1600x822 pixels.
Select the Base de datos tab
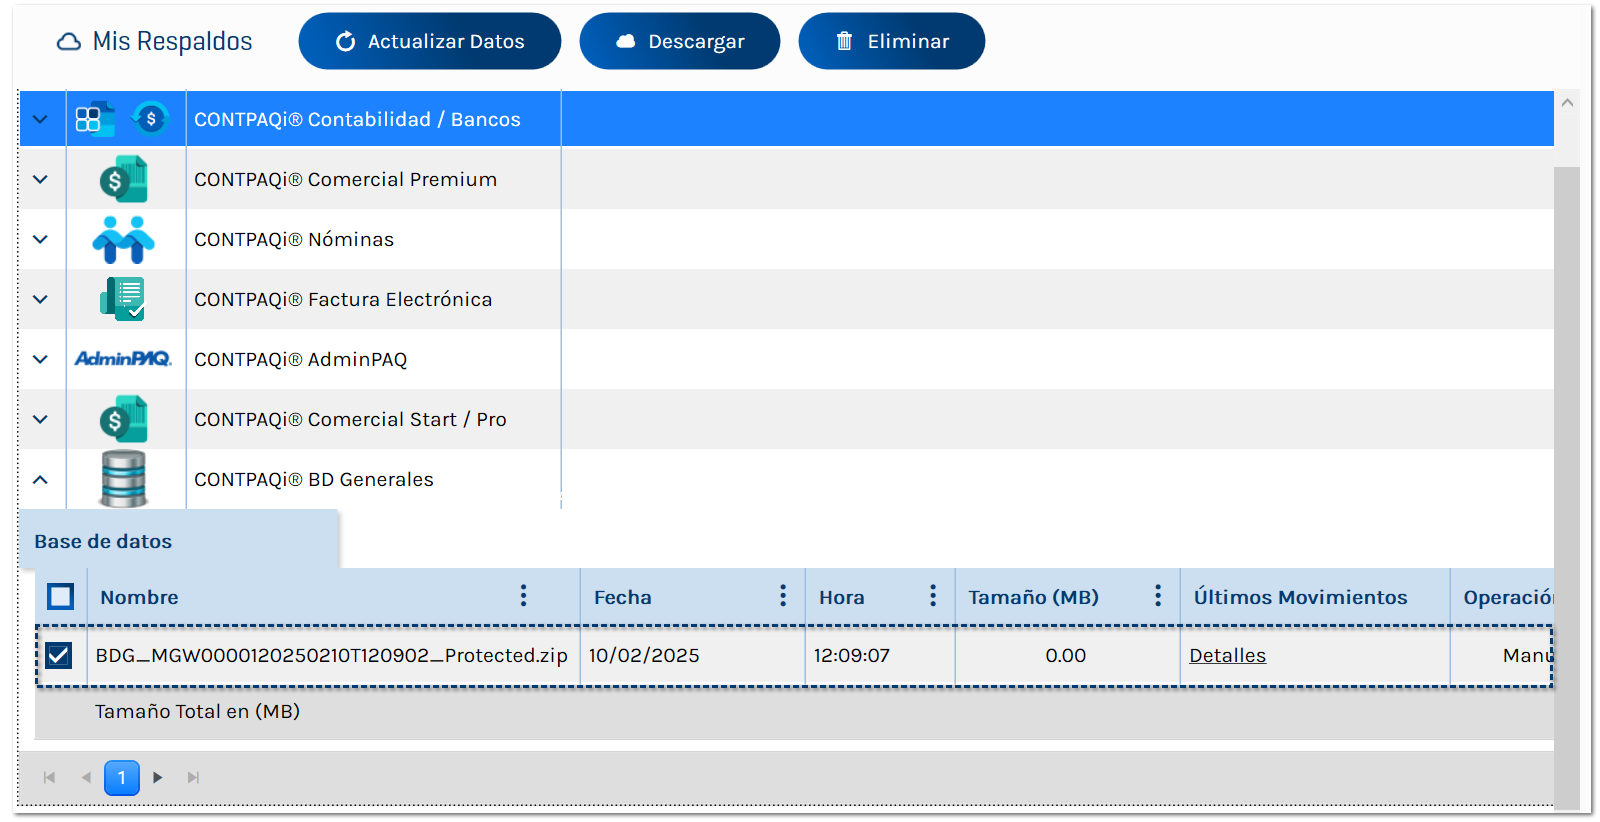(x=103, y=541)
